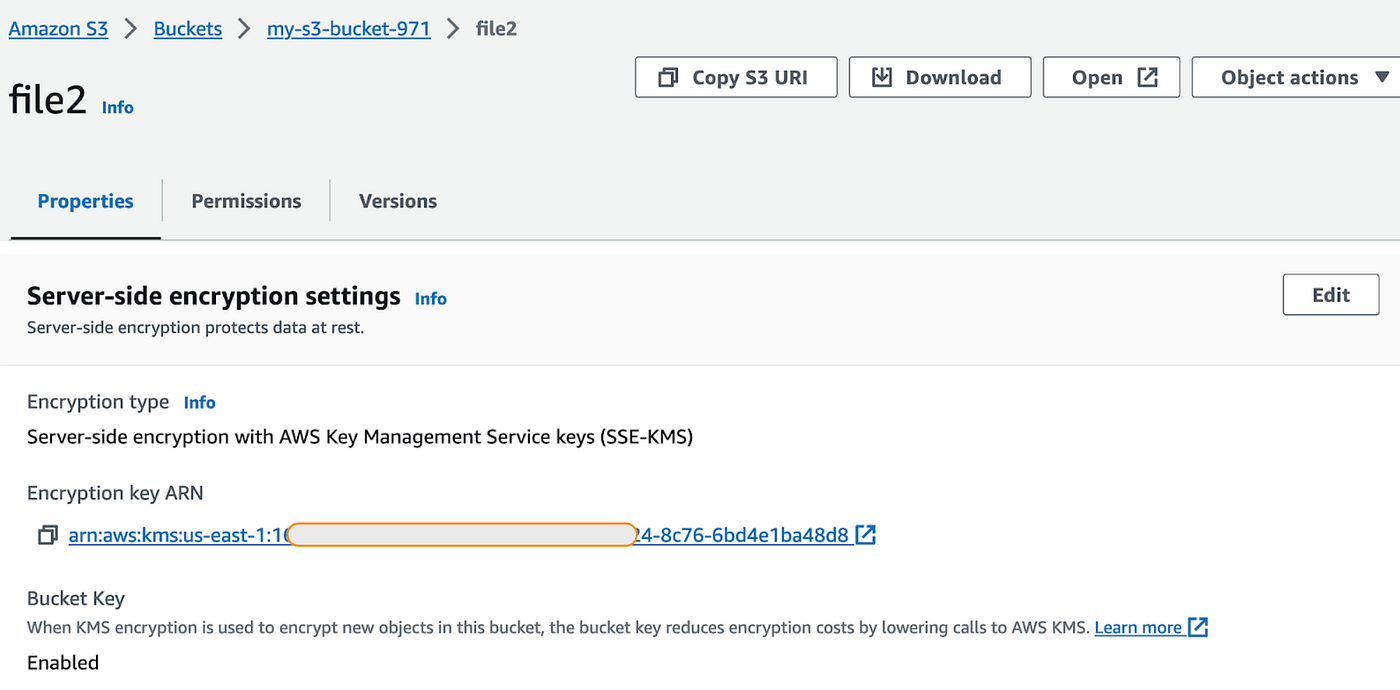The height and width of the screenshot is (690, 1400).
Task: Copy the S3 URI of file2
Action: [x=735, y=77]
